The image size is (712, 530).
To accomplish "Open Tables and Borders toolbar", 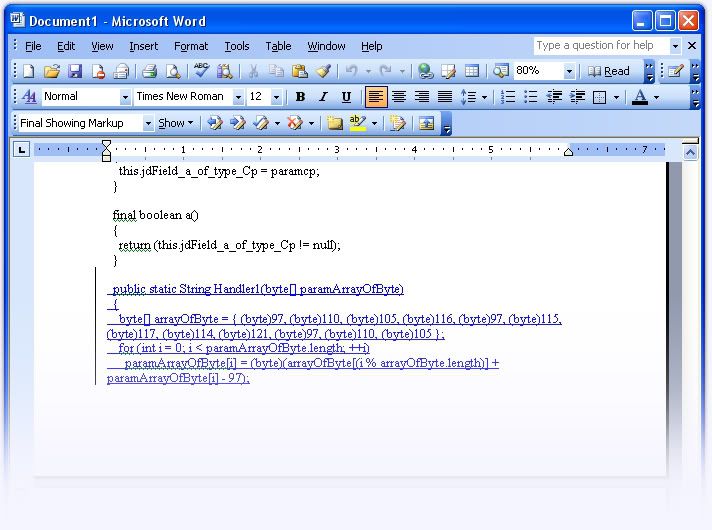I will (448, 71).
